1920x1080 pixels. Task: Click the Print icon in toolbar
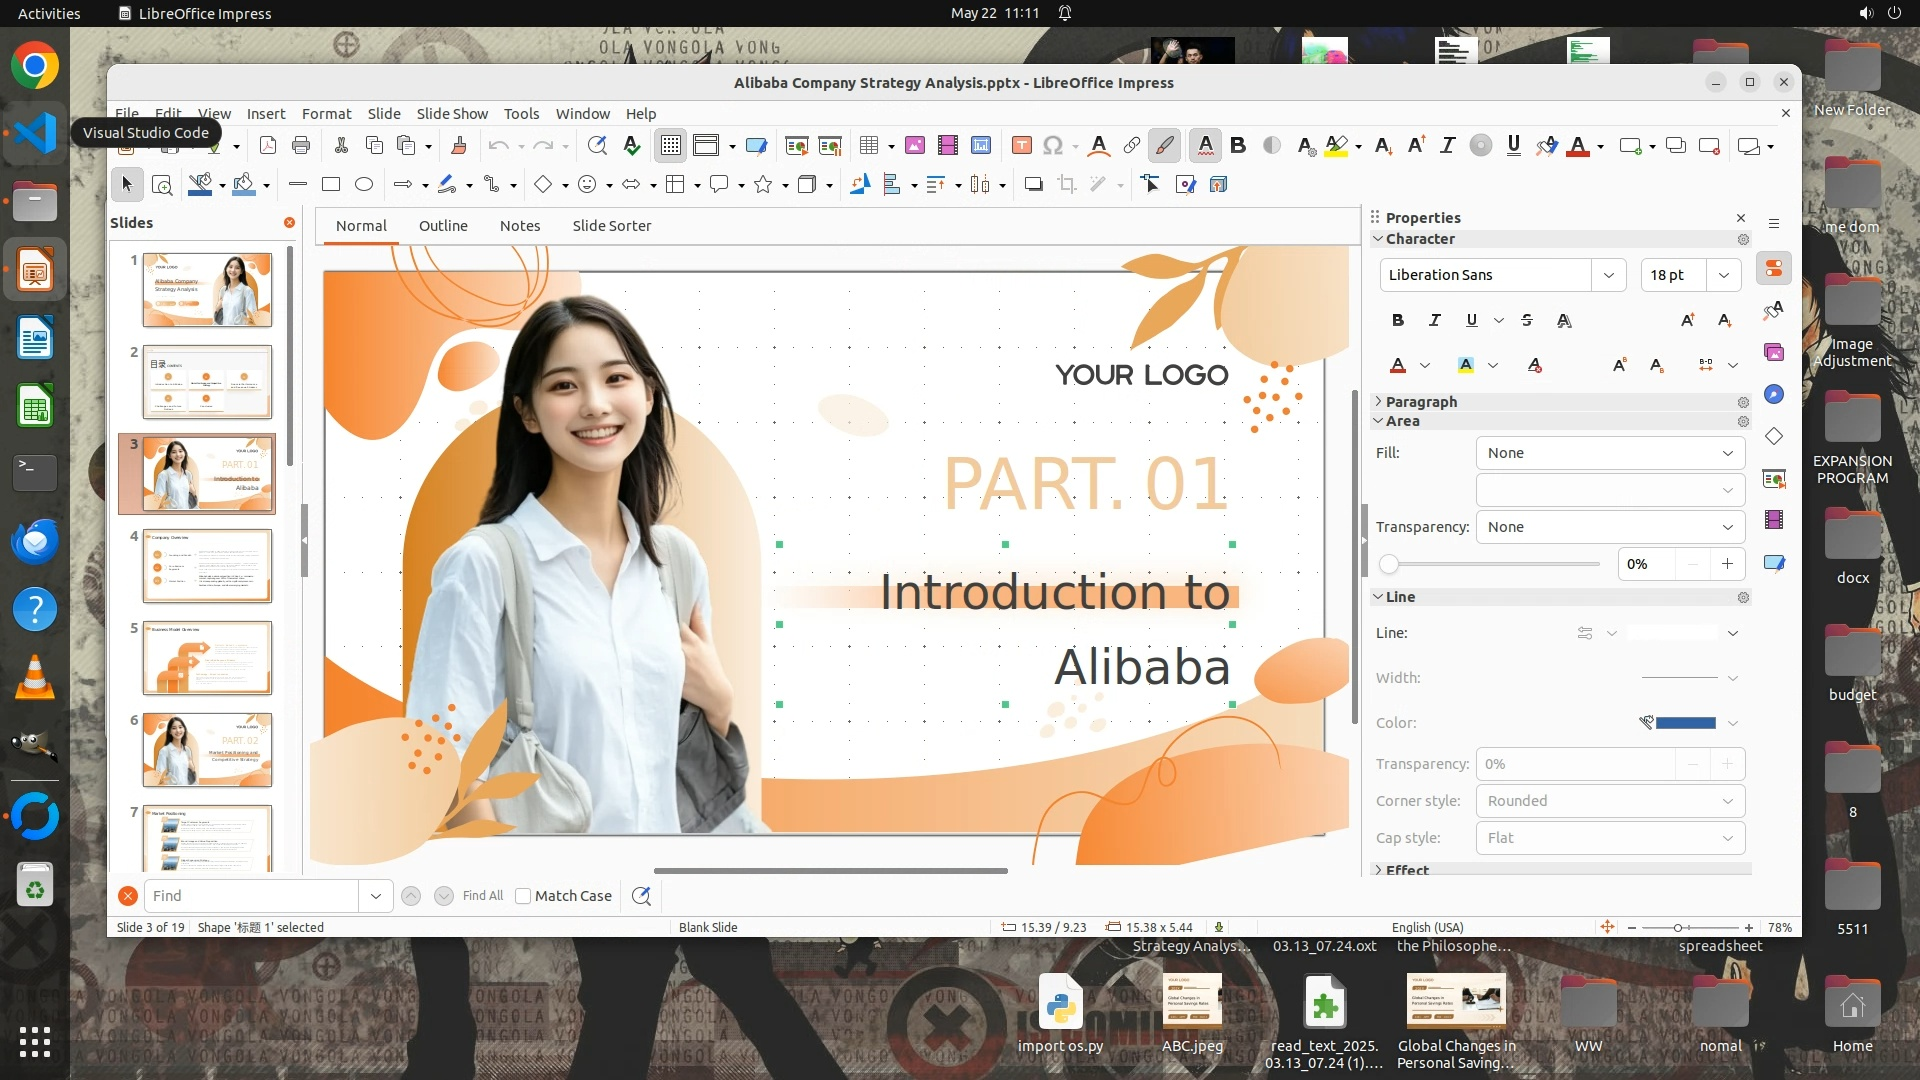coord(301,146)
